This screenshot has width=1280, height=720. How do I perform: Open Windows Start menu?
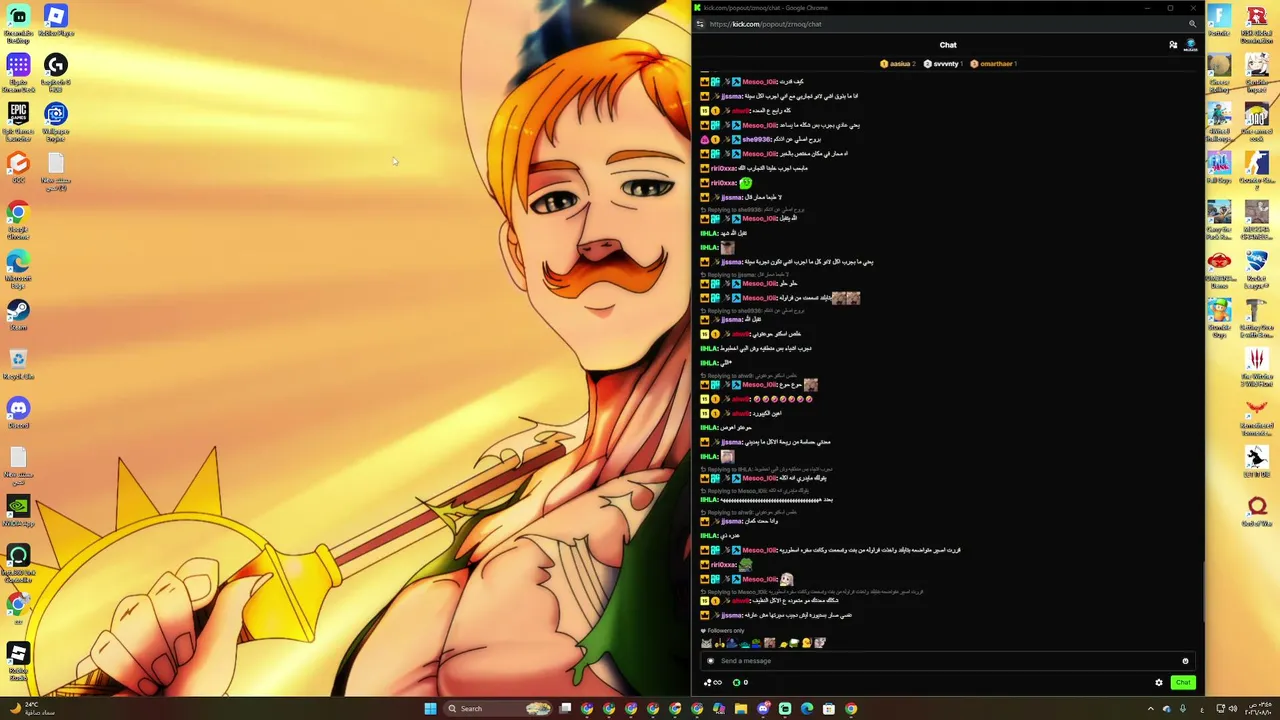pyautogui.click(x=430, y=709)
